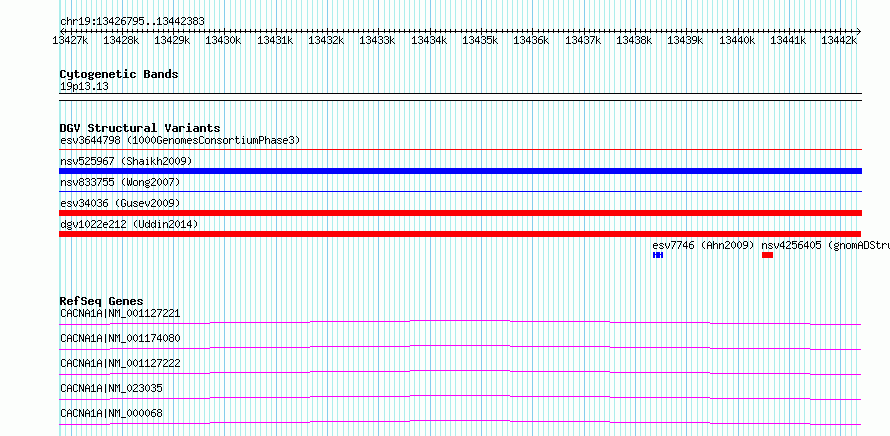Viewport: 890px width, 436px height.
Task: Select the thick blue nsv525967 variant bar
Action: click(461, 171)
